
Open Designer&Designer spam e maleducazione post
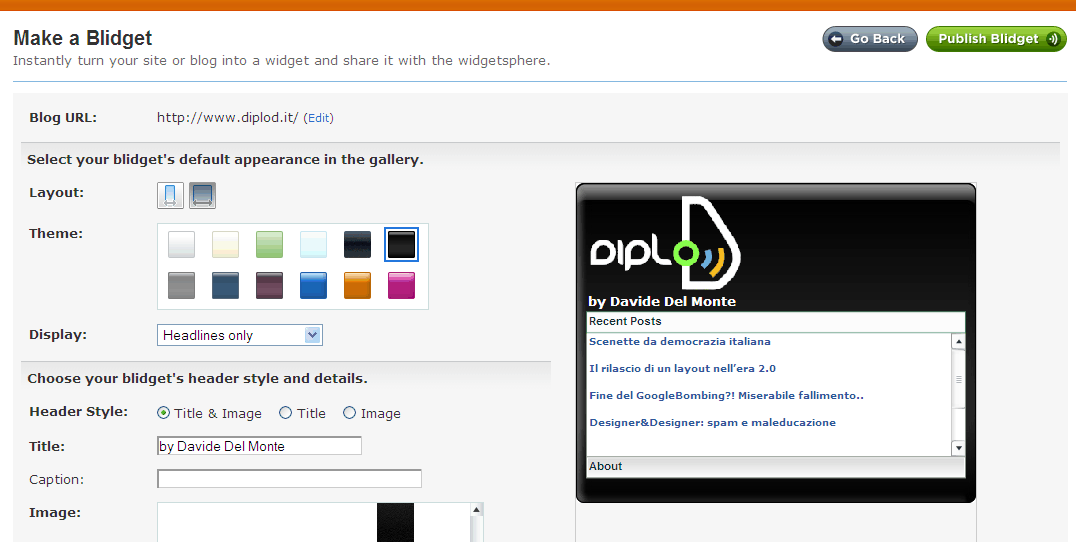(x=712, y=423)
